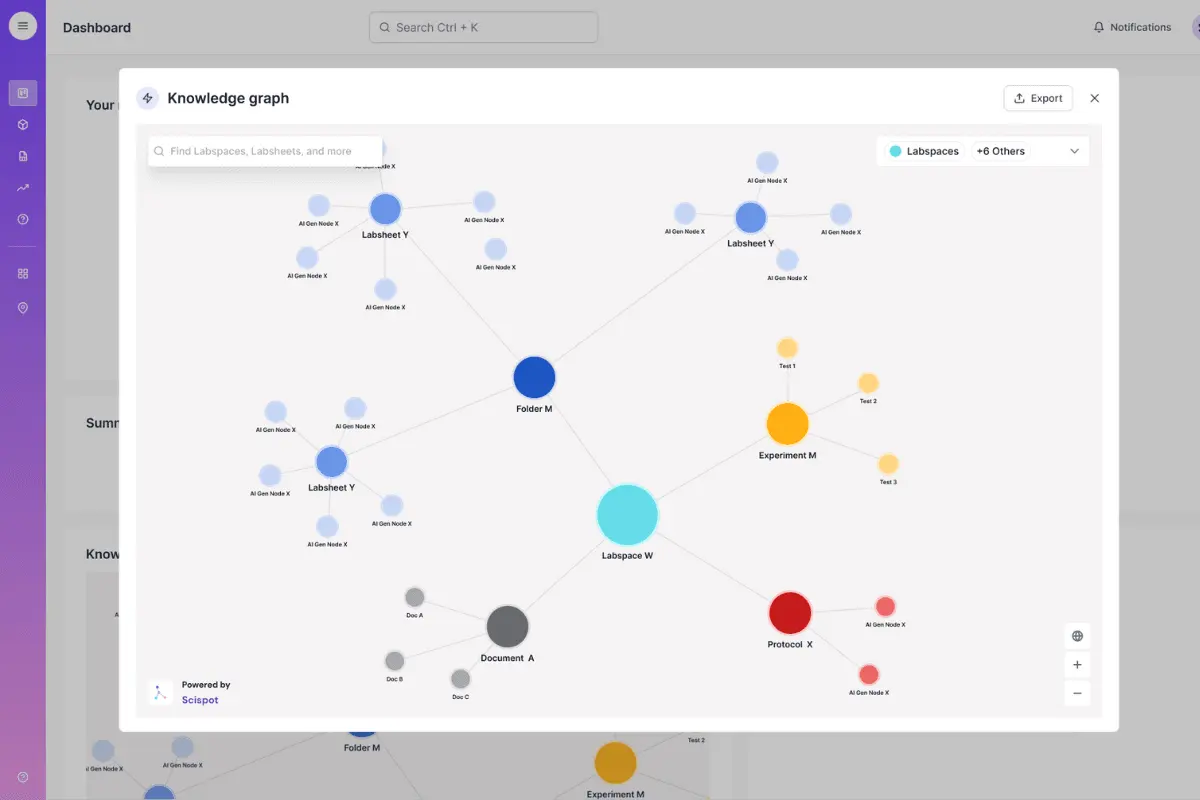This screenshot has width=1200, height=800.
Task: Open the location pin sidebar icon
Action: pyautogui.click(x=23, y=308)
